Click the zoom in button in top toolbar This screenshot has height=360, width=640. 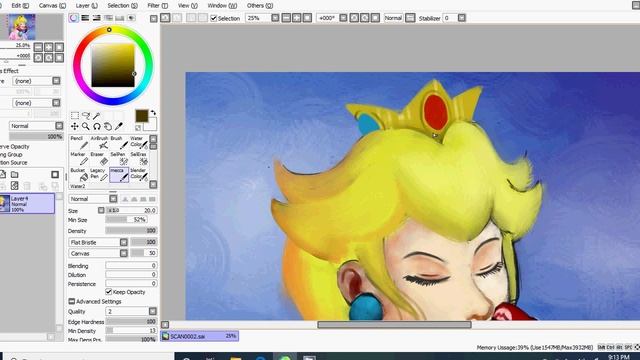(297, 18)
